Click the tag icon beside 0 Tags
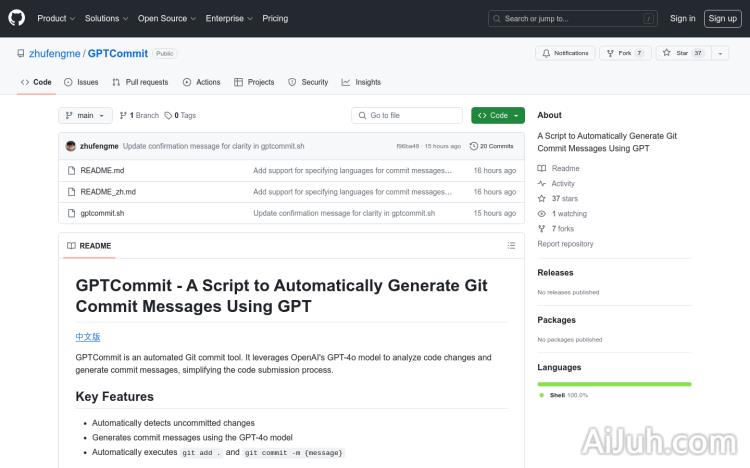This screenshot has width=750, height=468. pyautogui.click(x=168, y=115)
